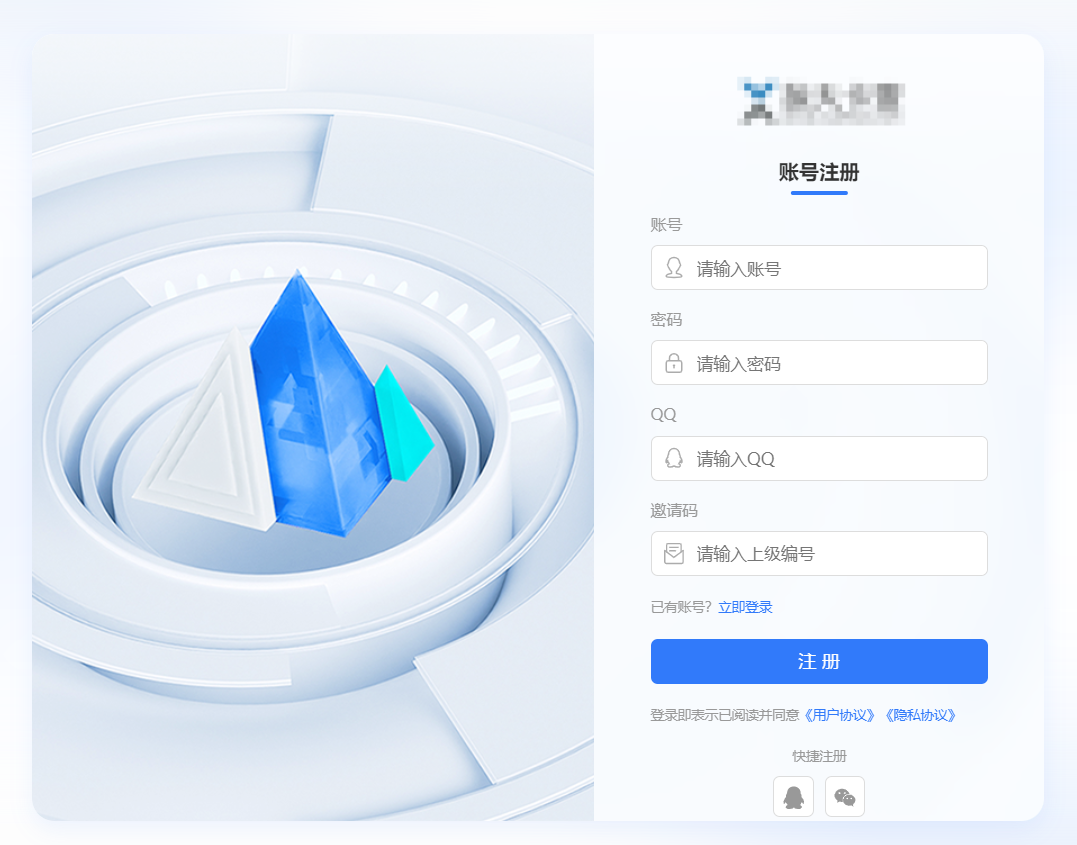Screen dimensions: 1077x845
Task: Click the blurred brand logo at top
Action: [821, 102]
